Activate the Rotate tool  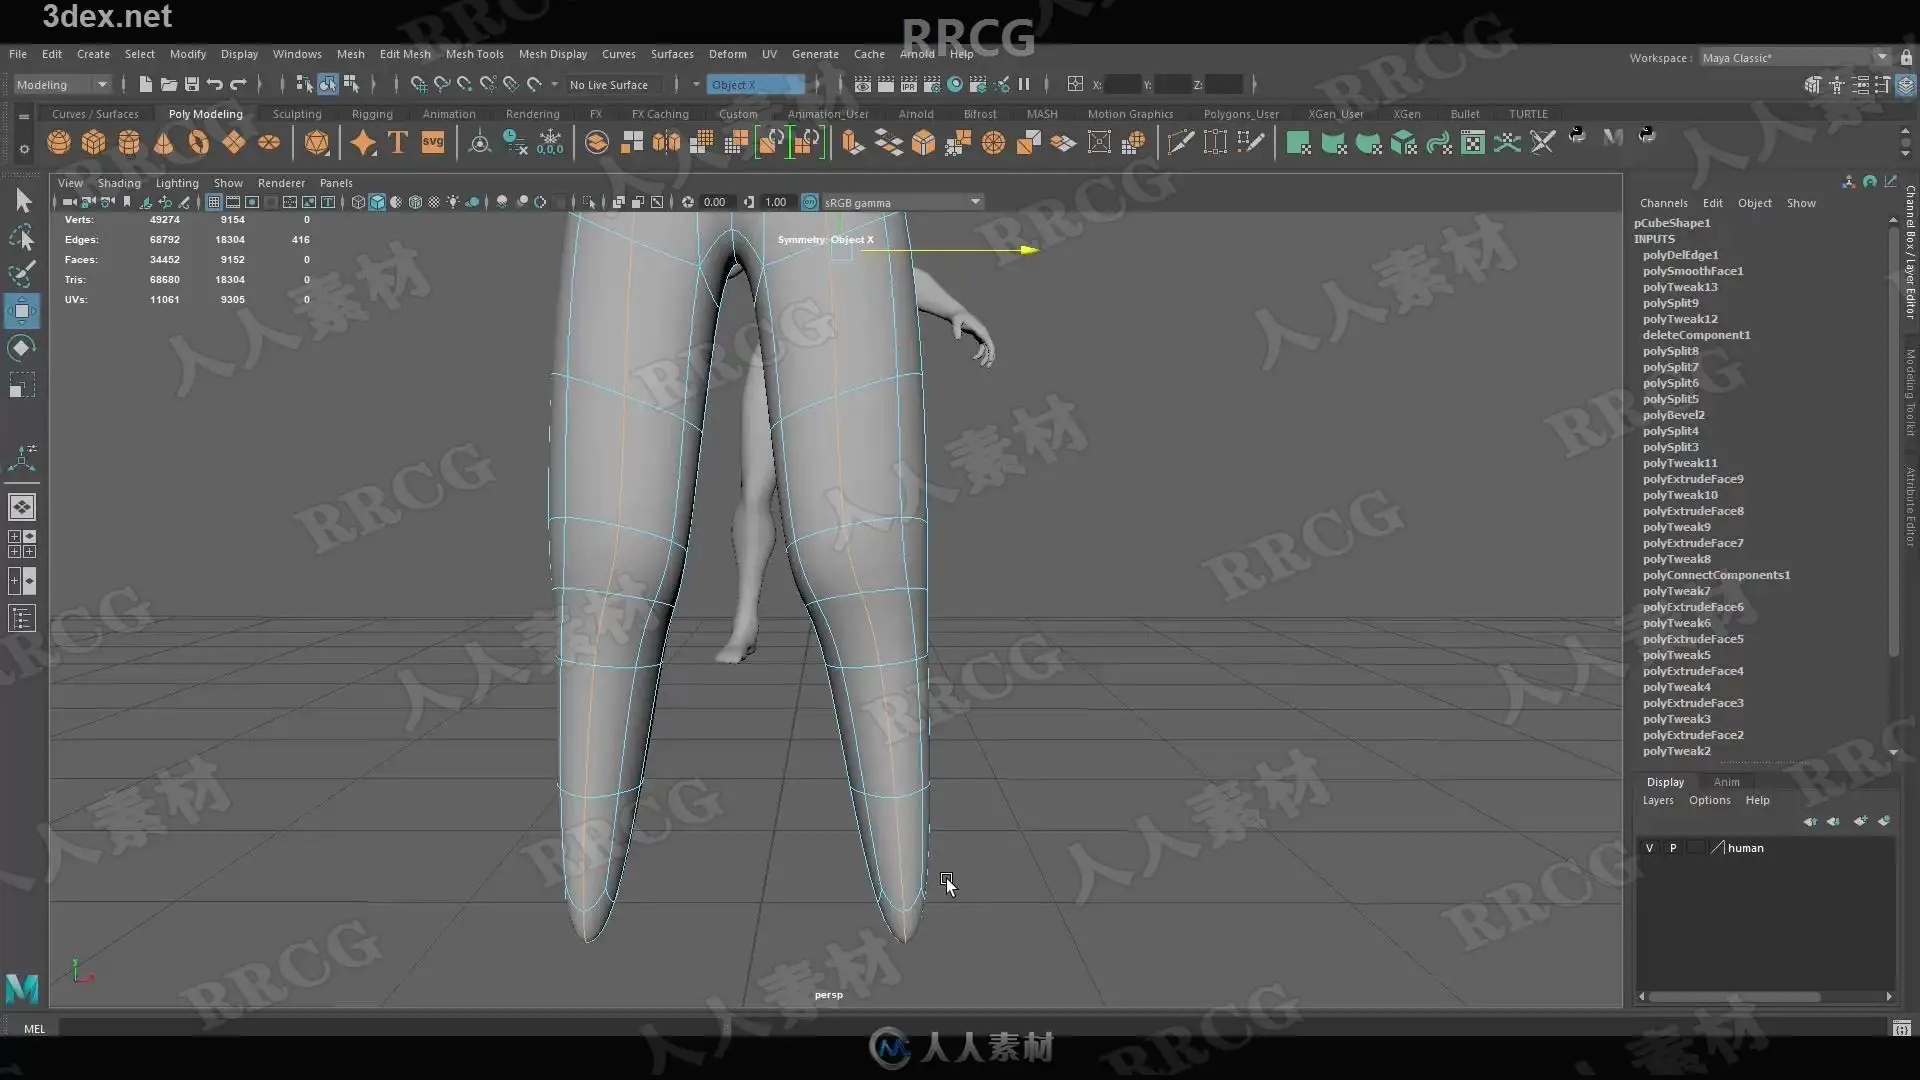(x=22, y=348)
